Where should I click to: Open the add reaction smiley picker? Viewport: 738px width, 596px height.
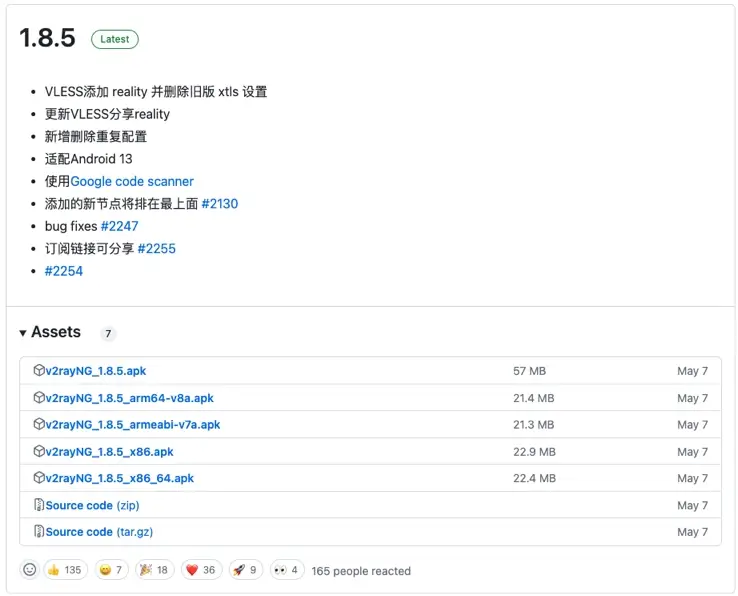coord(29,570)
